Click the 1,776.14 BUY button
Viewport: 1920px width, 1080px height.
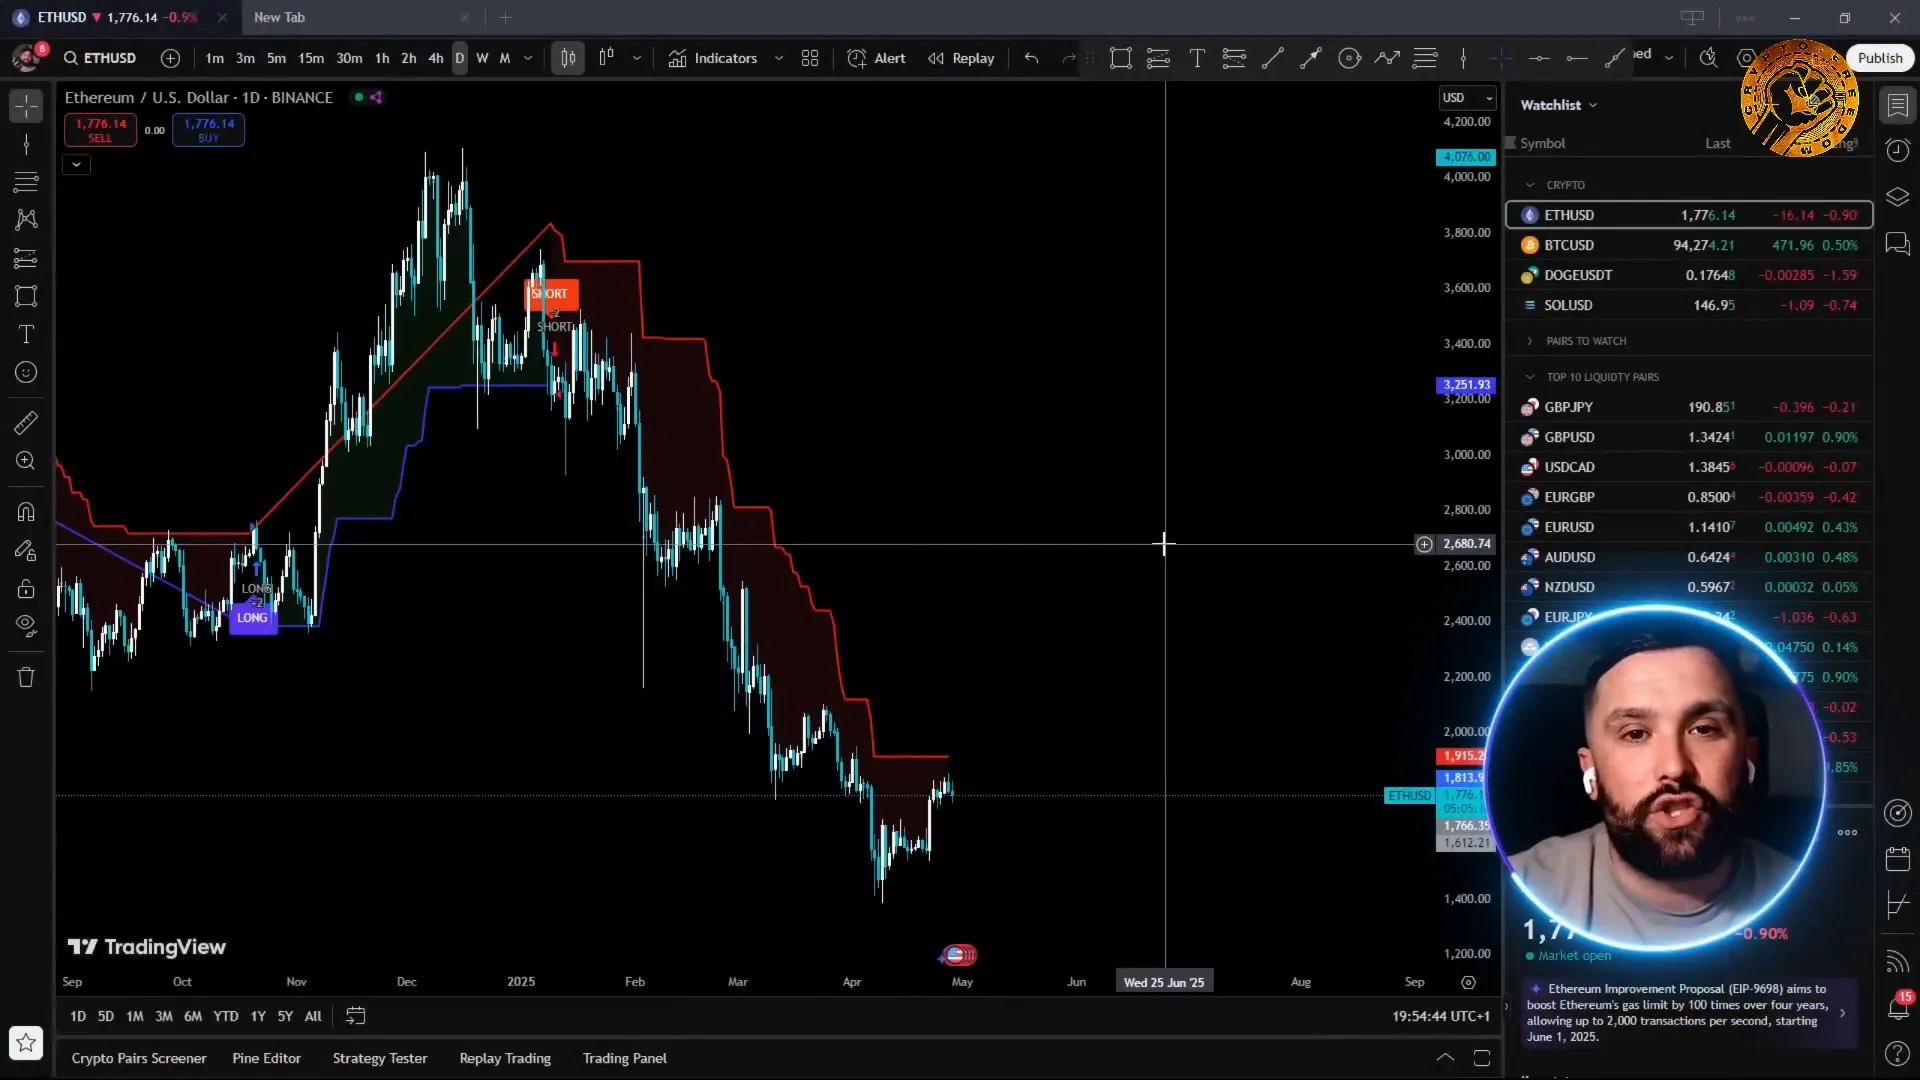coord(208,130)
